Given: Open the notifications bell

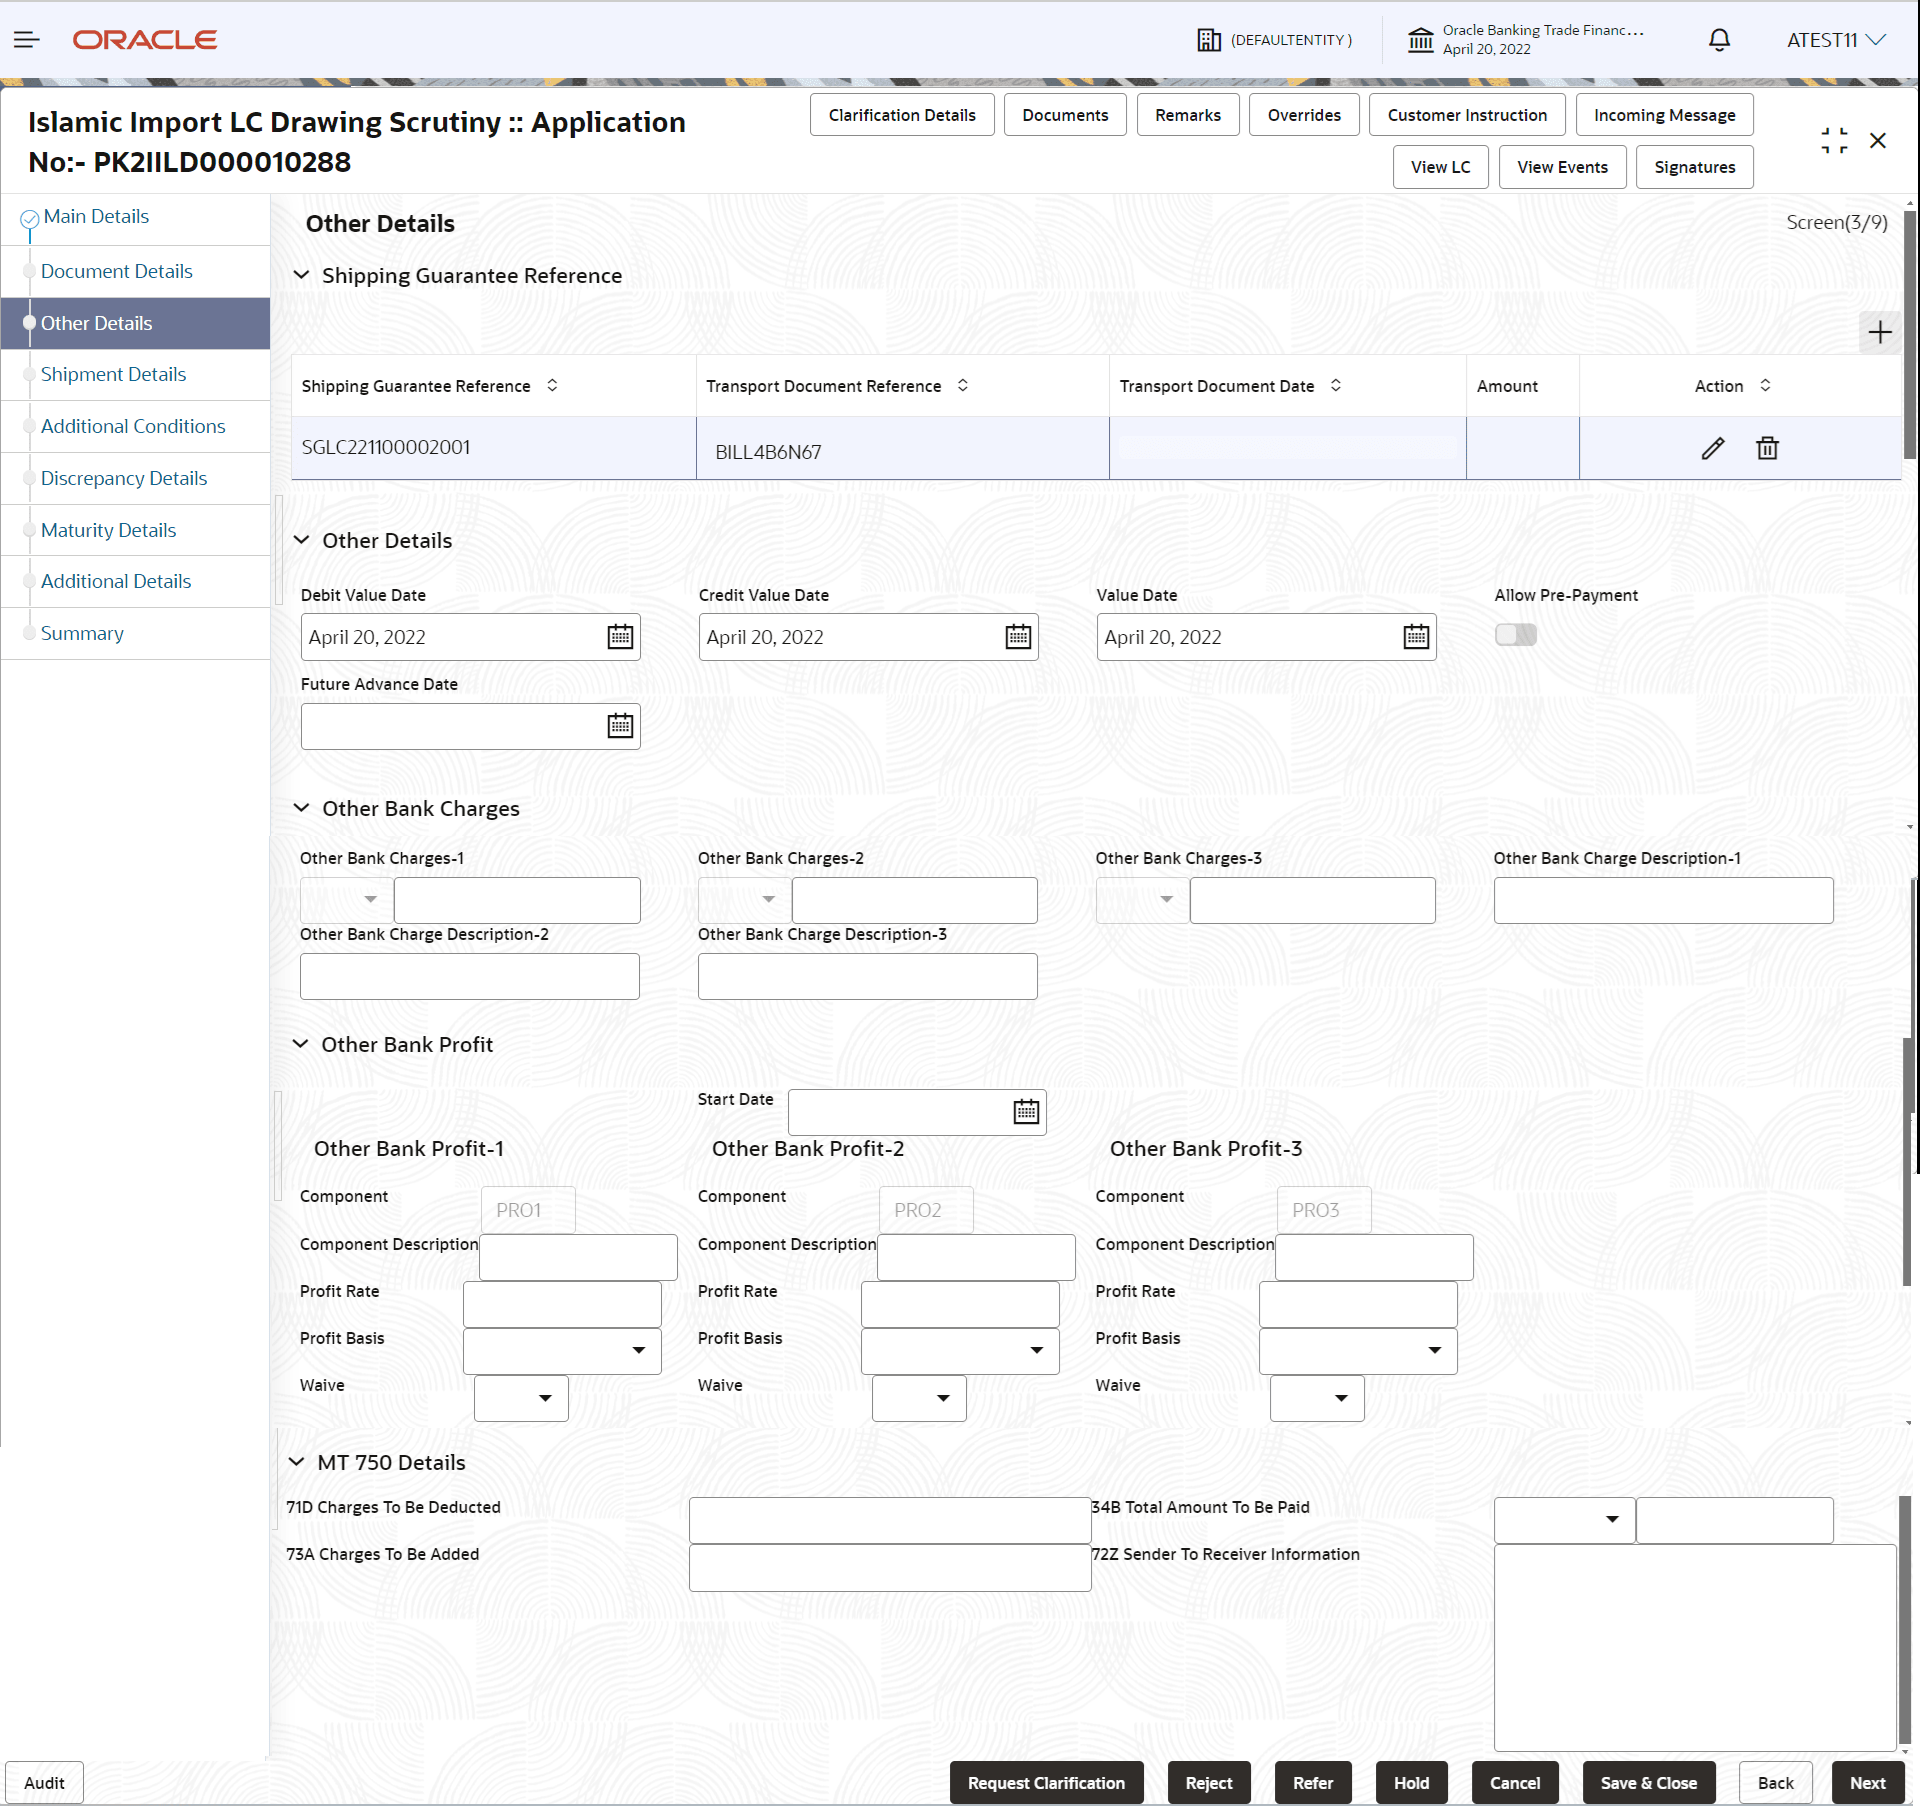Looking at the screenshot, I should click(x=1719, y=40).
